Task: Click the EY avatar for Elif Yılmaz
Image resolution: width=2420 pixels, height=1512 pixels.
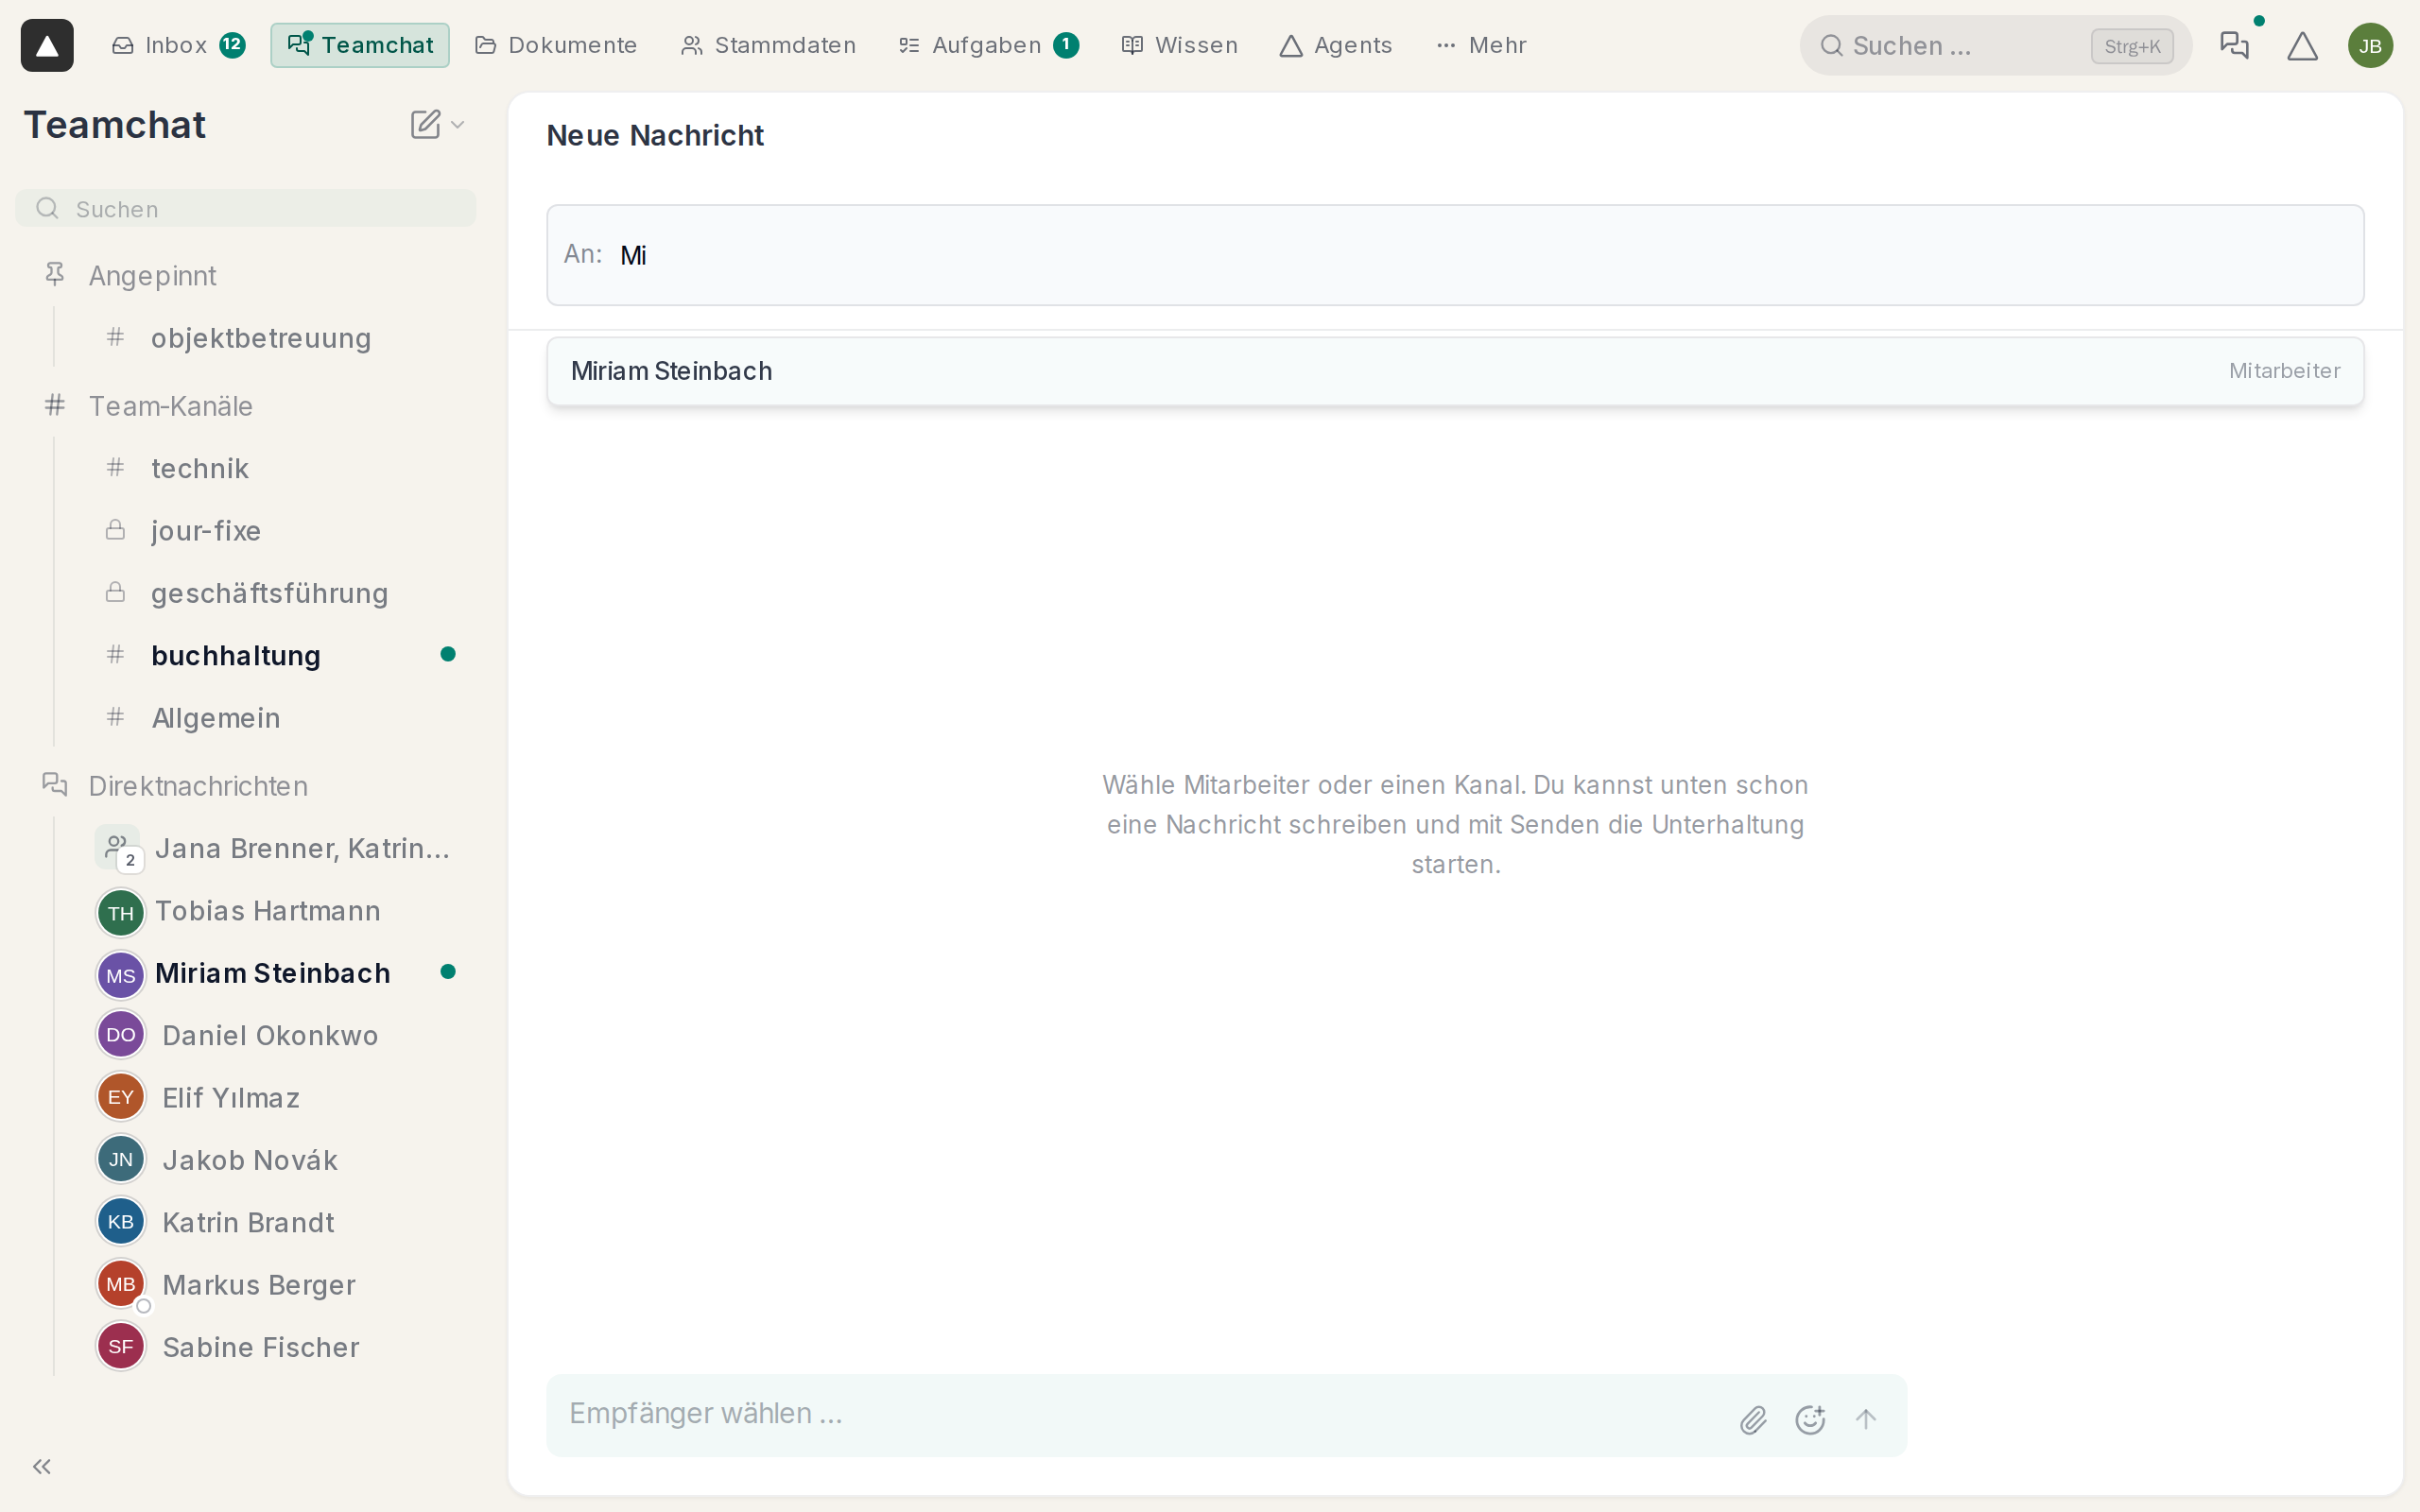Action: pyautogui.click(x=121, y=1097)
